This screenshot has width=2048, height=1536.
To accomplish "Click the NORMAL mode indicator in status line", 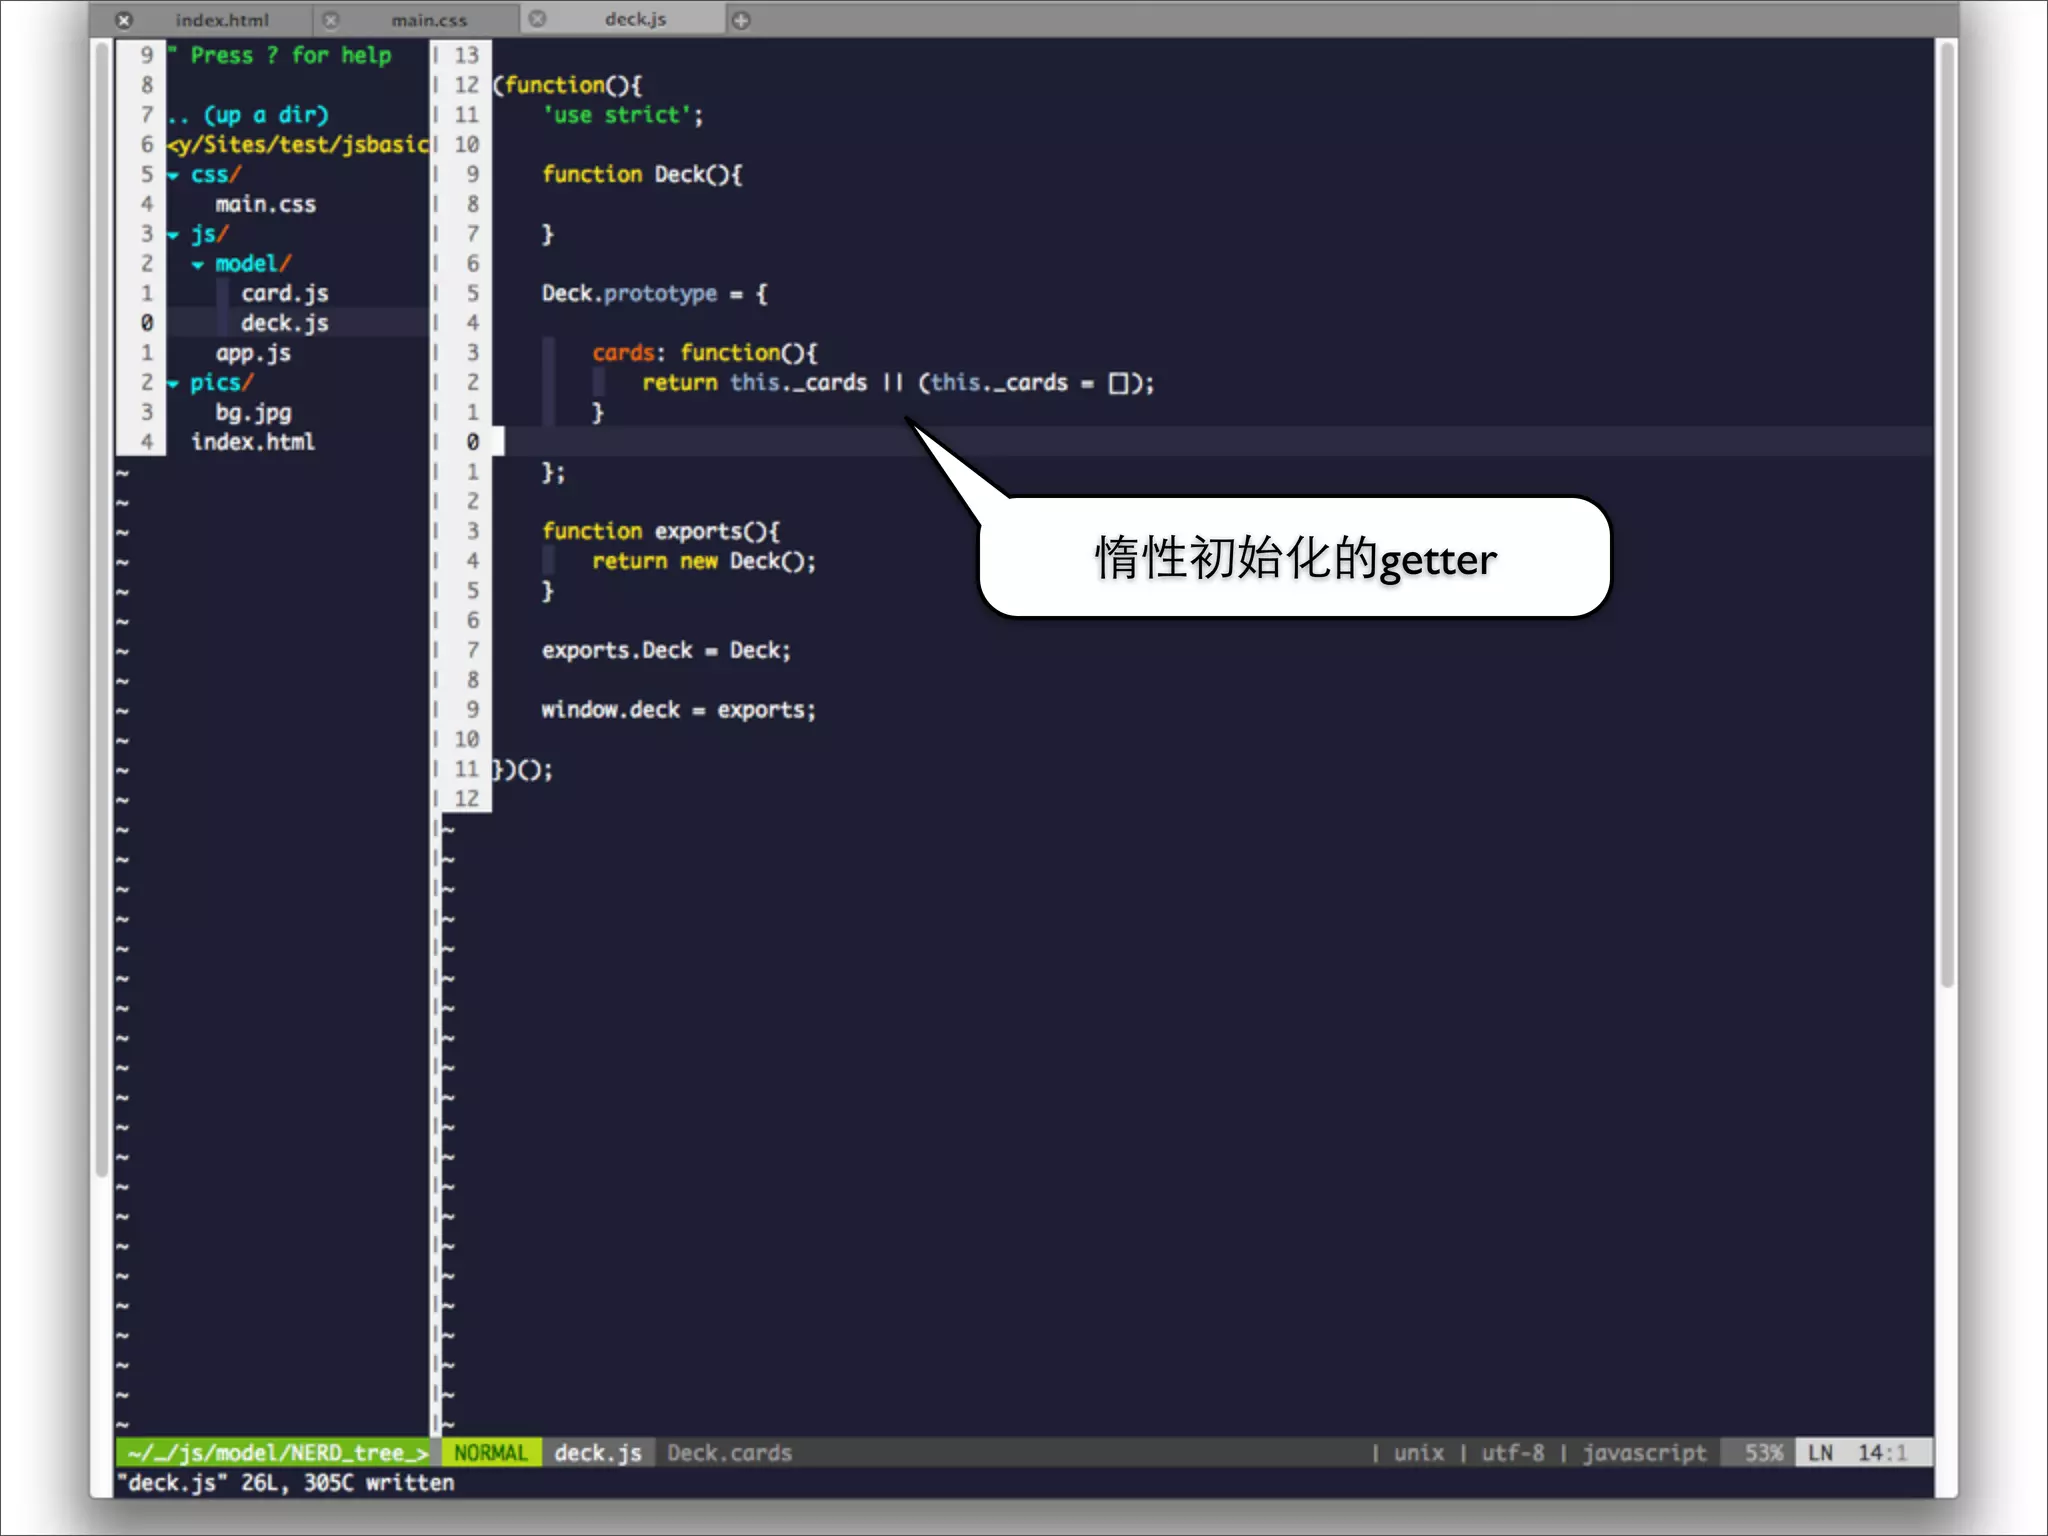I will [490, 1453].
